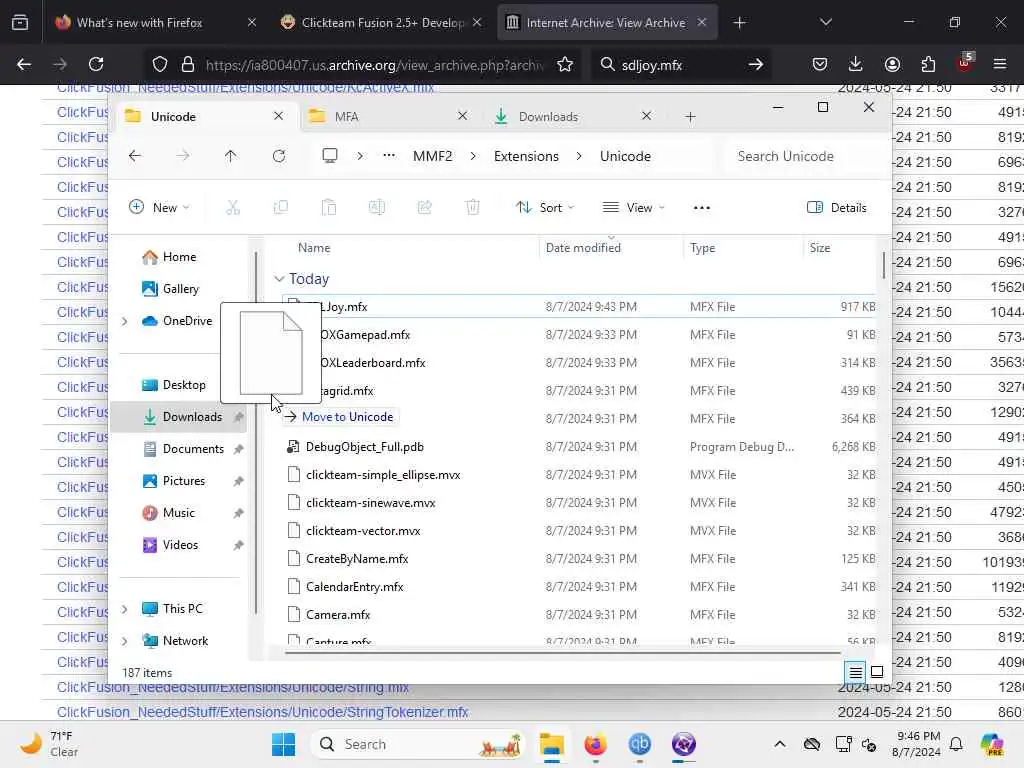1024x768 pixels.
Task: Go up one folder level
Action: (231, 156)
